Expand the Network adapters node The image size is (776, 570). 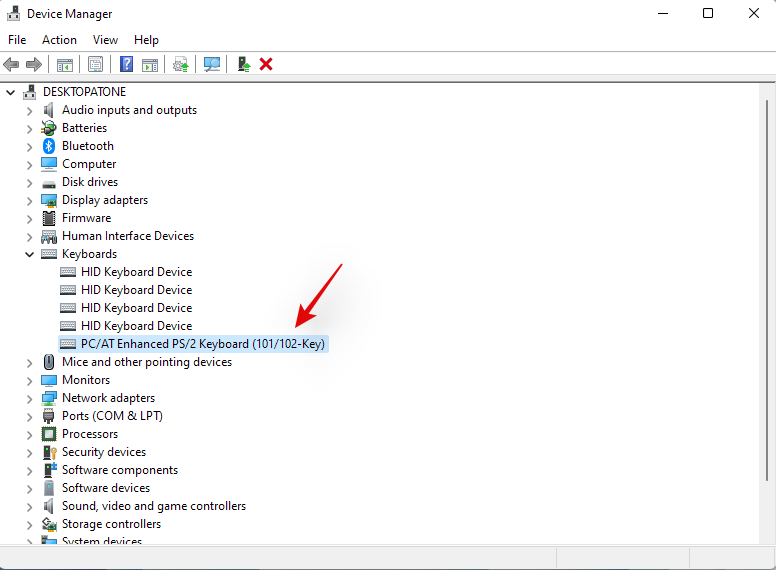coord(29,398)
